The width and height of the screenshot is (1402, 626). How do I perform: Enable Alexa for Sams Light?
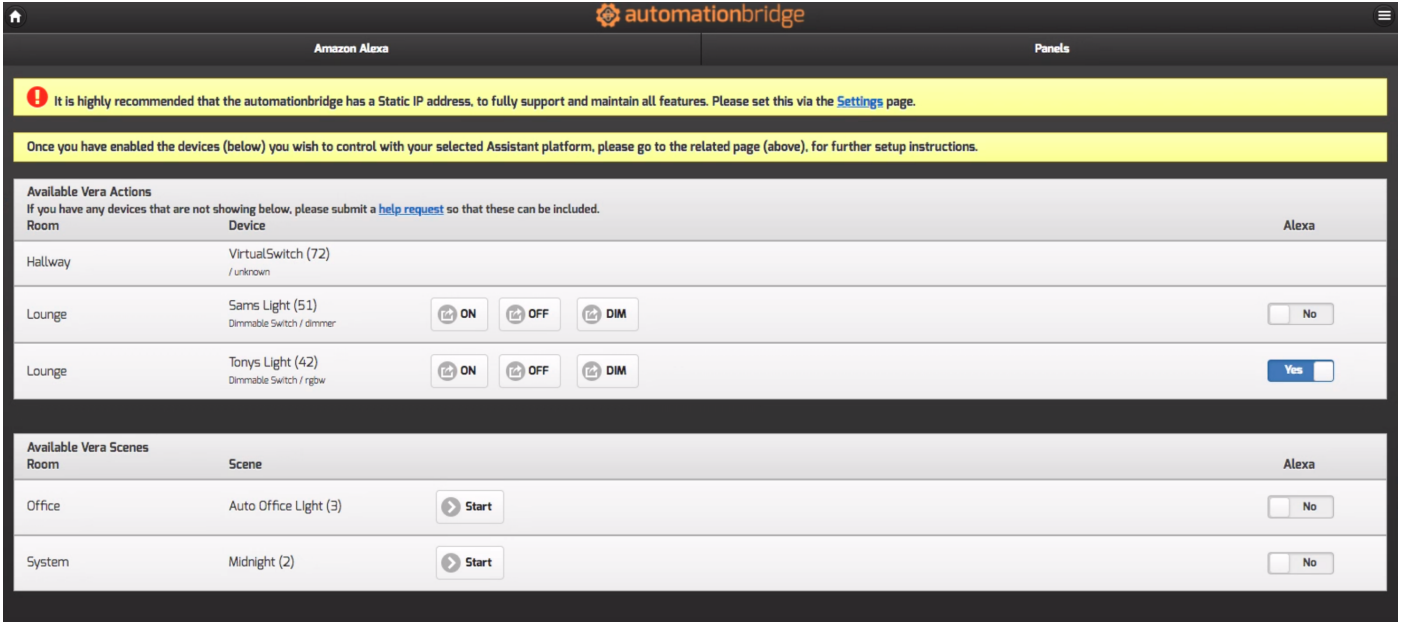[x=1300, y=314]
